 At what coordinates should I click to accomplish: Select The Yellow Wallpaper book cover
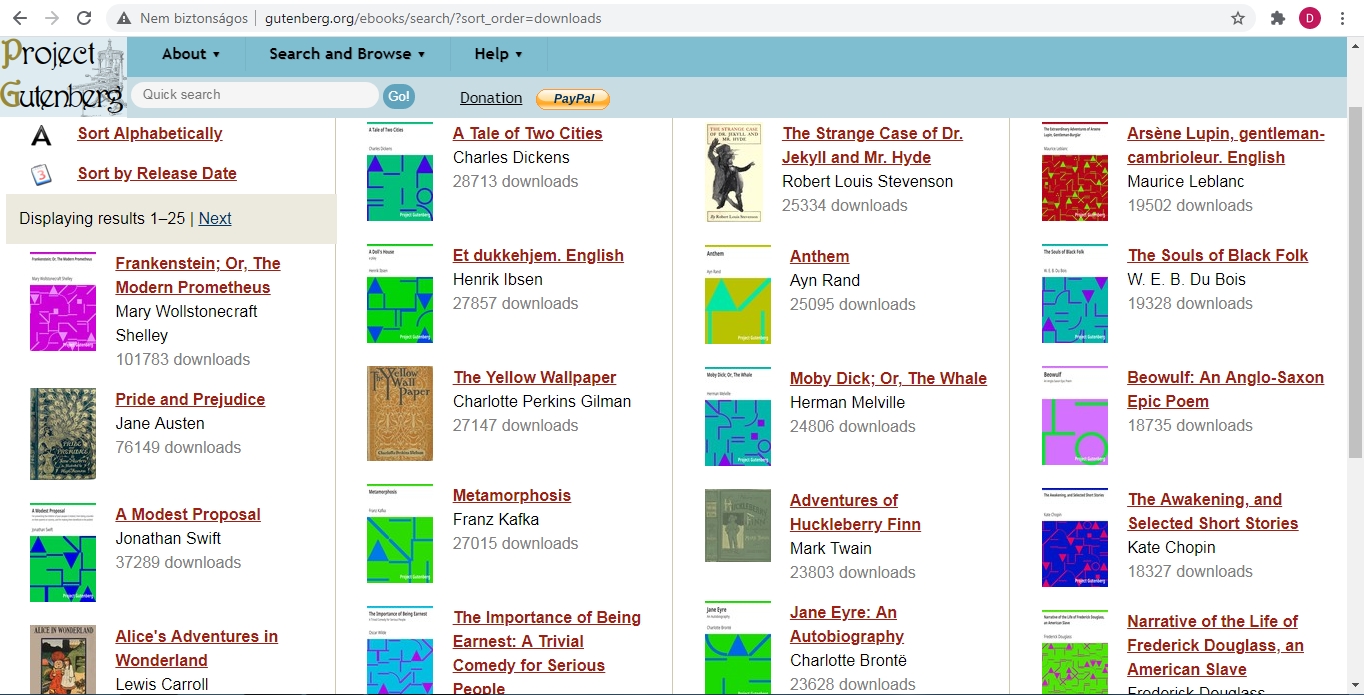click(400, 413)
